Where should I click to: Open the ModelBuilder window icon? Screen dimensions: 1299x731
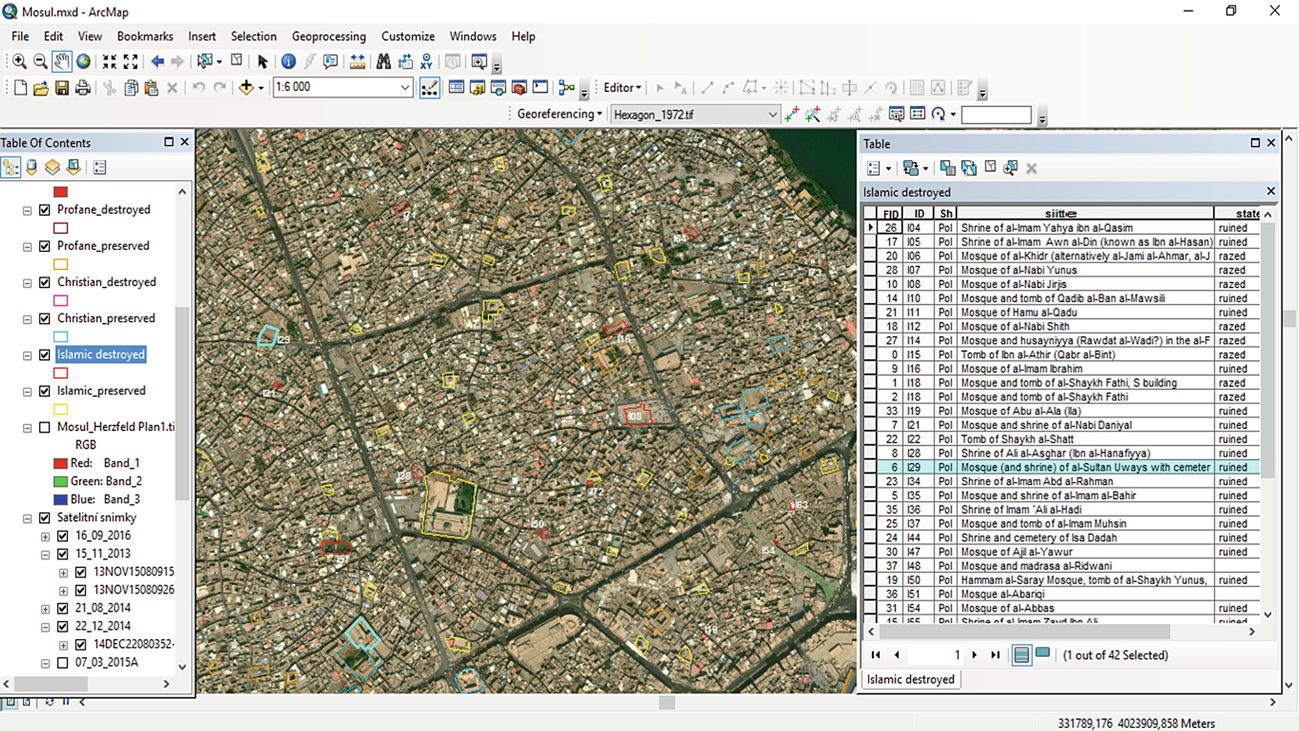point(567,88)
